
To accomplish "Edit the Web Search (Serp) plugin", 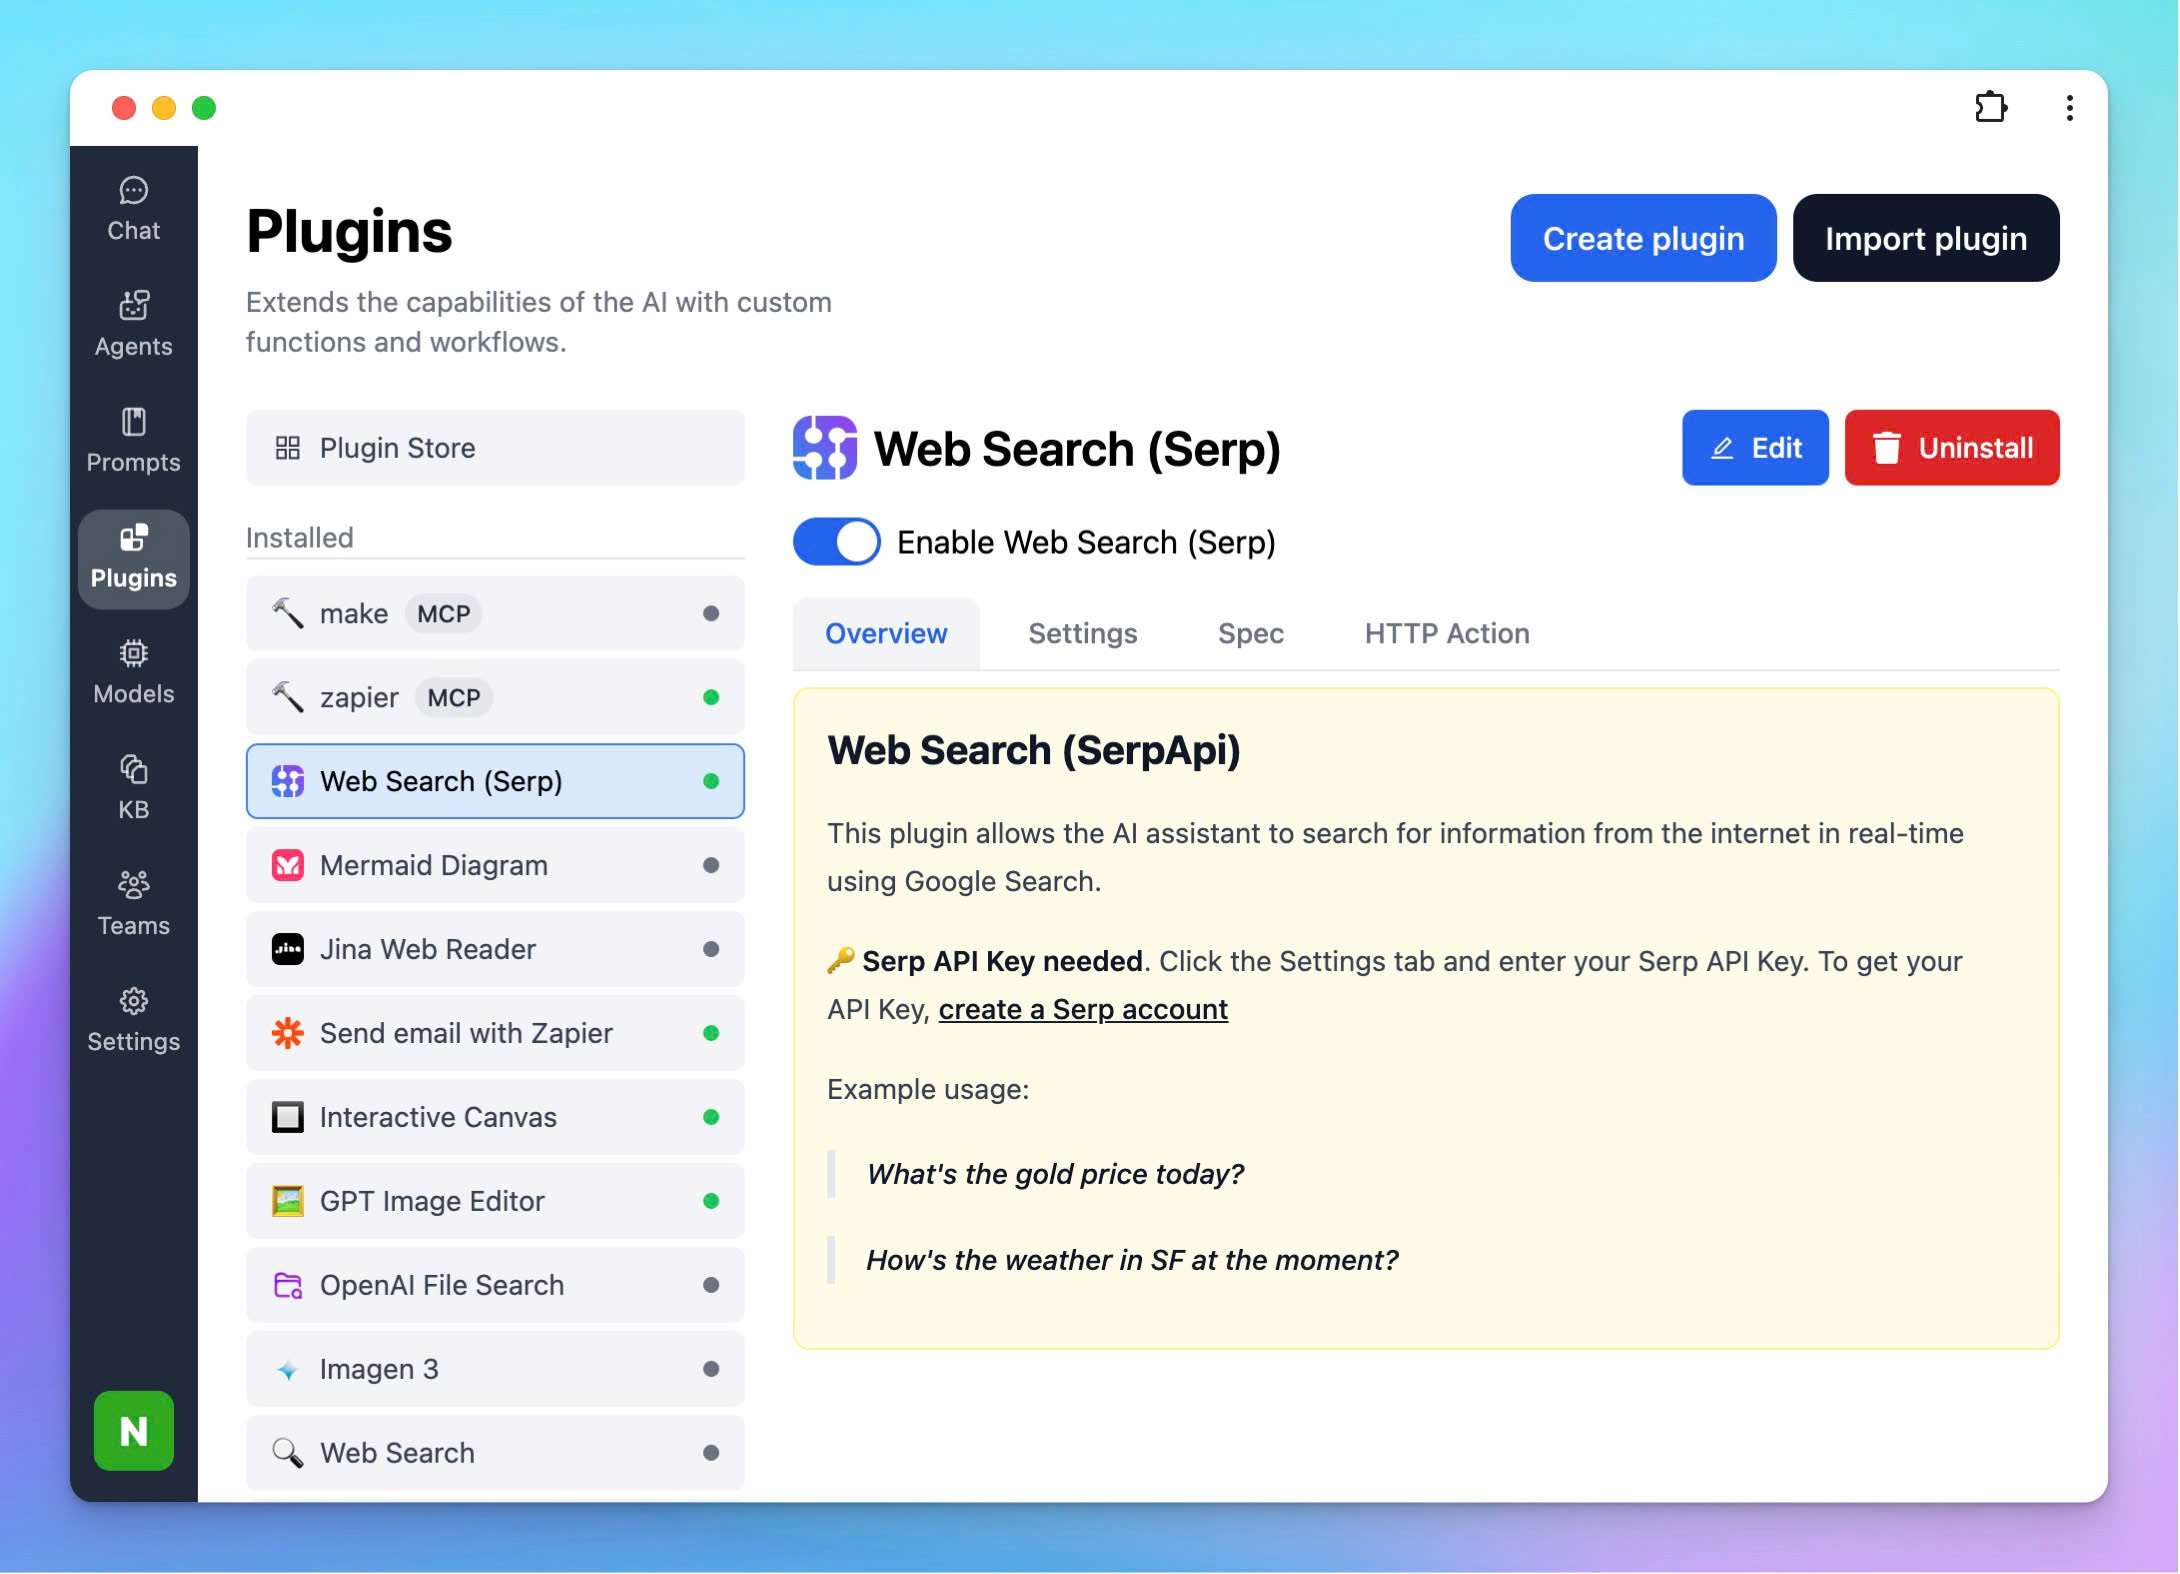I will click(1755, 448).
